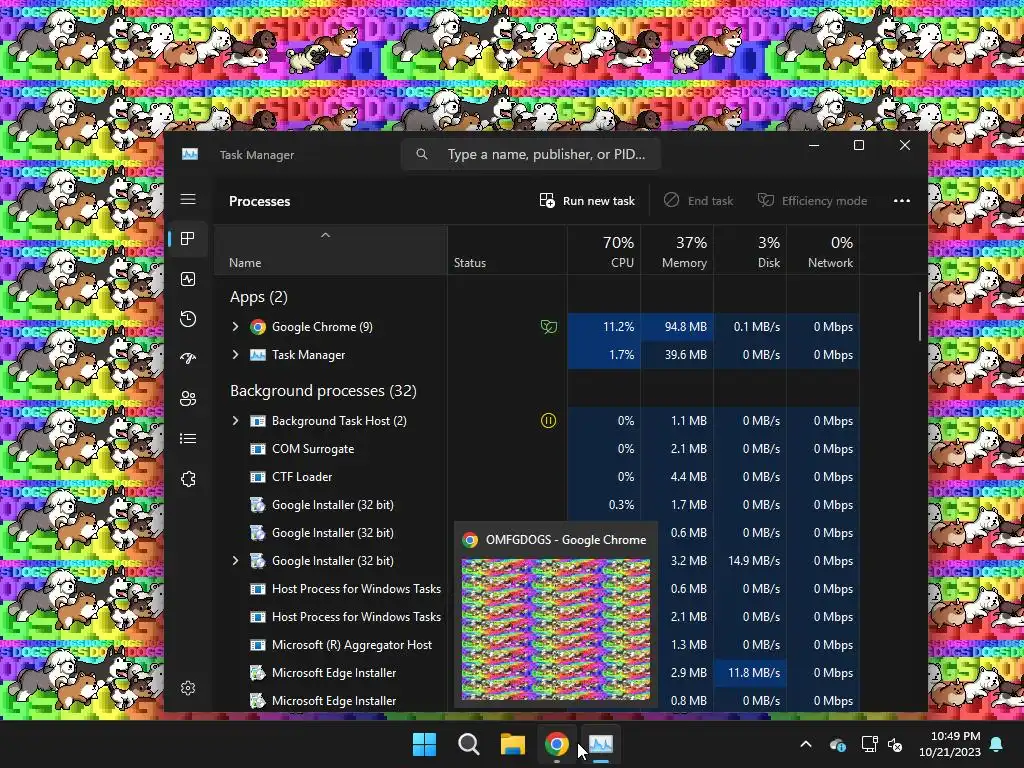Click the efficiency leaf icon on Google Chrome row
Screen dimensions: 1024x768
pos(549,327)
